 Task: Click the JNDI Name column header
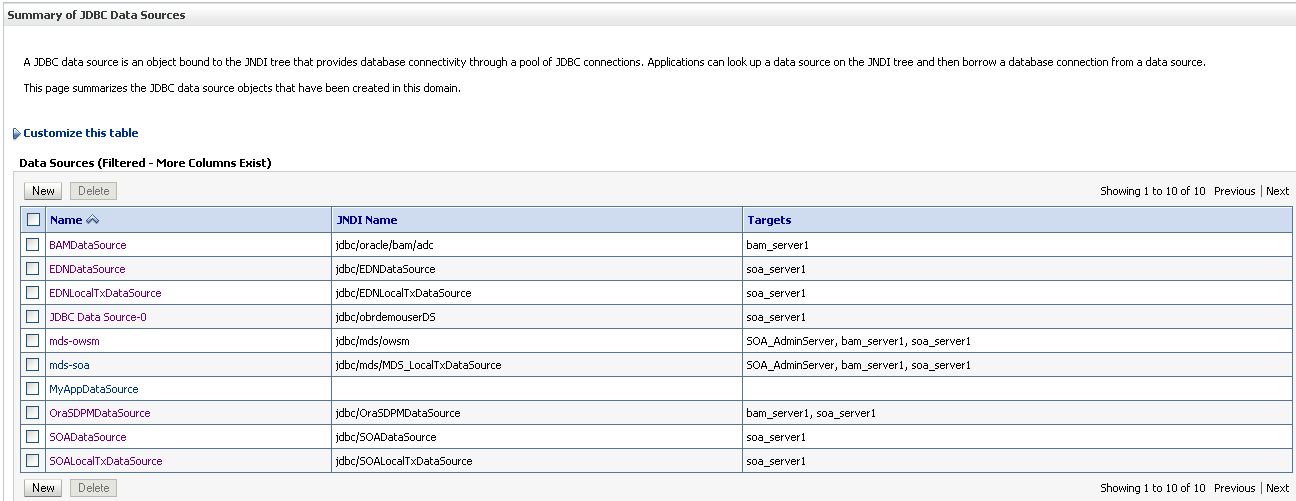point(366,220)
